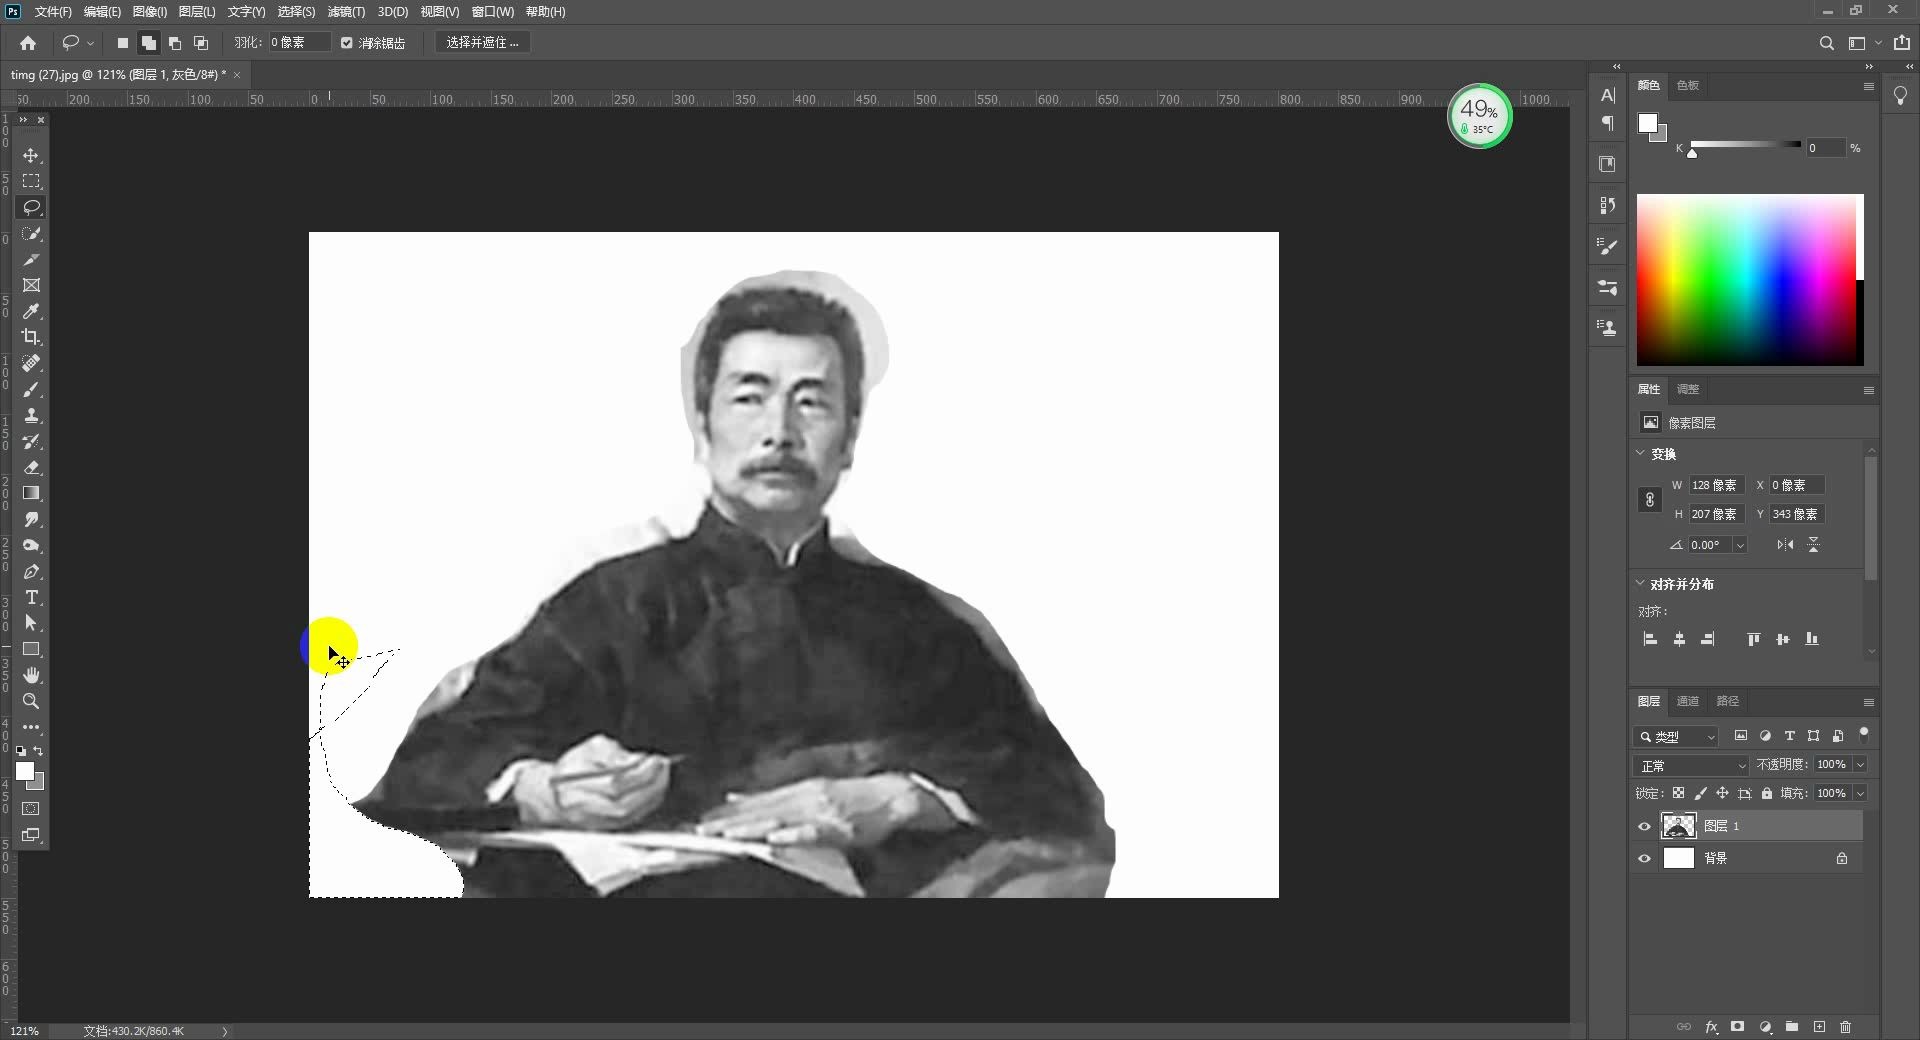This screenshot has width=1920, height=1040.
Task: Open the Add layer style fx menu
Action: click(x=1712, y=1027)
